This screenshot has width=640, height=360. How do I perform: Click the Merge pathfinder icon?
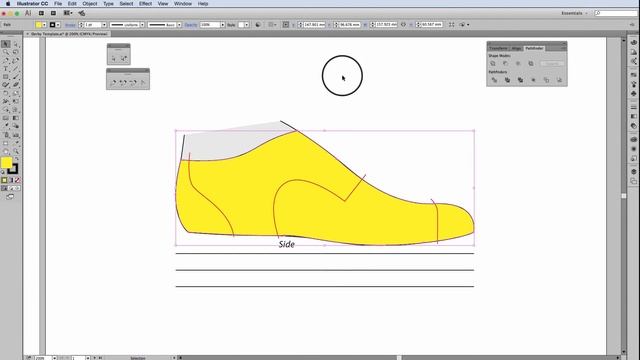(x=520, y=80)
